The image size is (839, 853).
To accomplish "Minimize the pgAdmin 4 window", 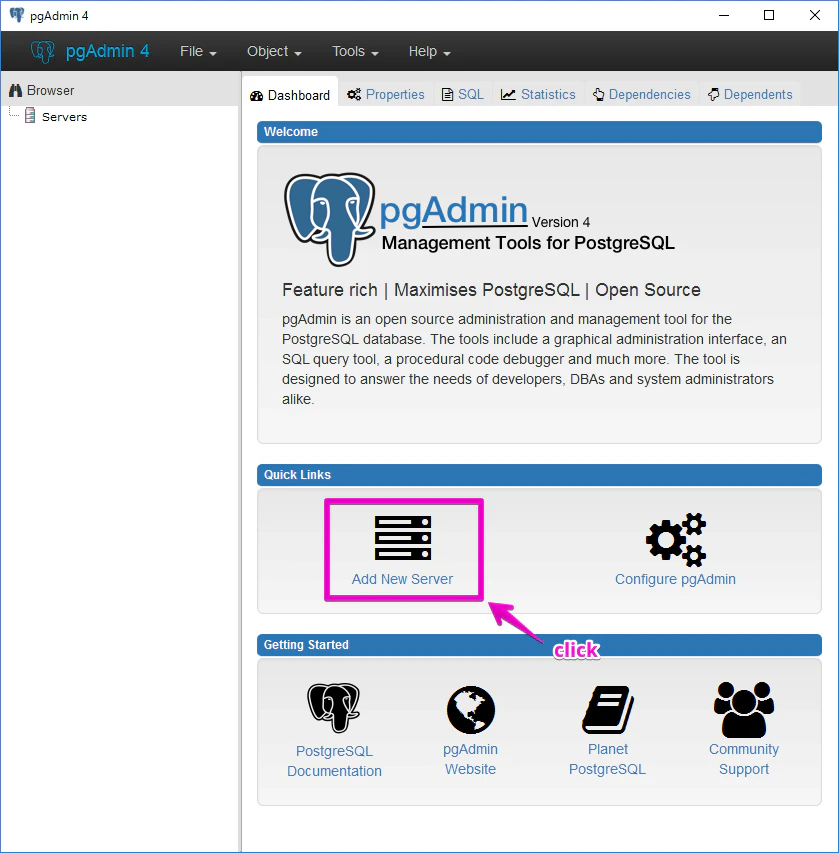I will [x=724, y=15].
